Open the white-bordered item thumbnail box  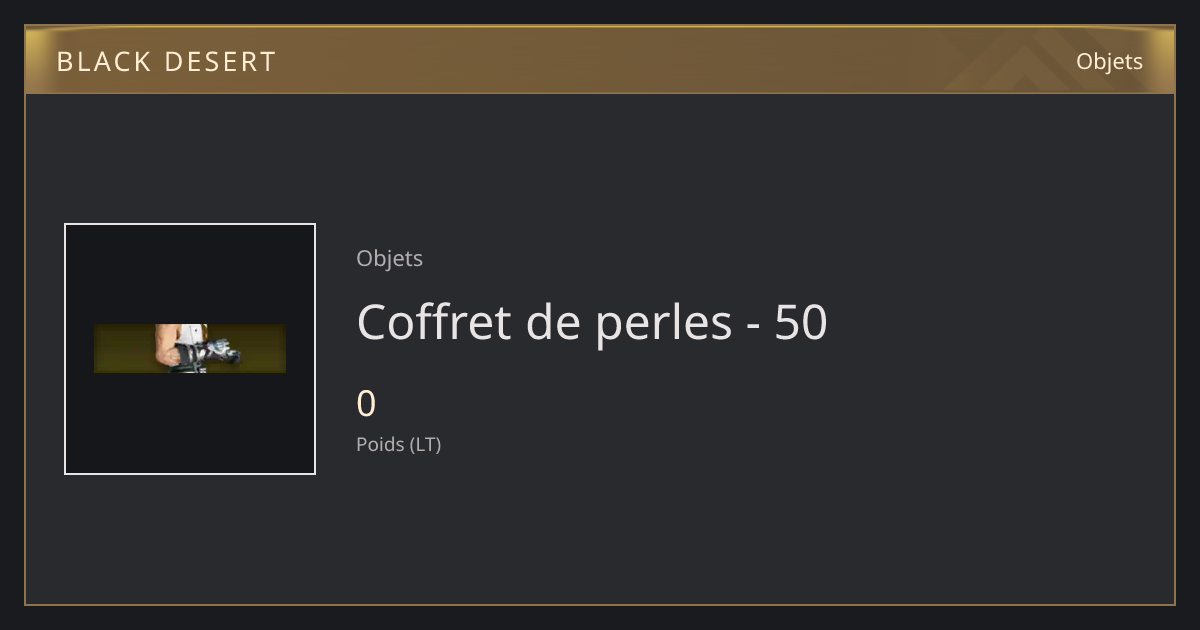pyautogui.click(x=190, y=349)
